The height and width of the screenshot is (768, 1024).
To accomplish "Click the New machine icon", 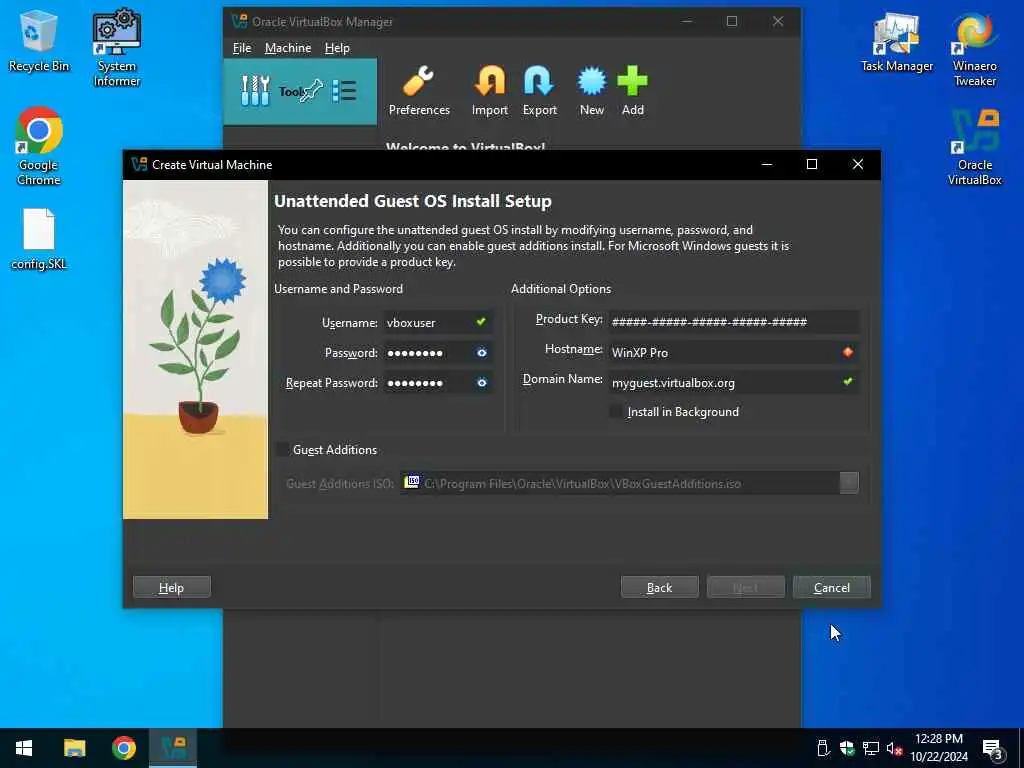I will point(592,91).
